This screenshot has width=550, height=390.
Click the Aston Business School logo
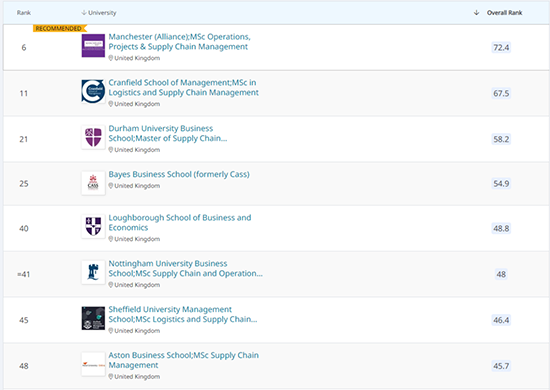[93, 364]
